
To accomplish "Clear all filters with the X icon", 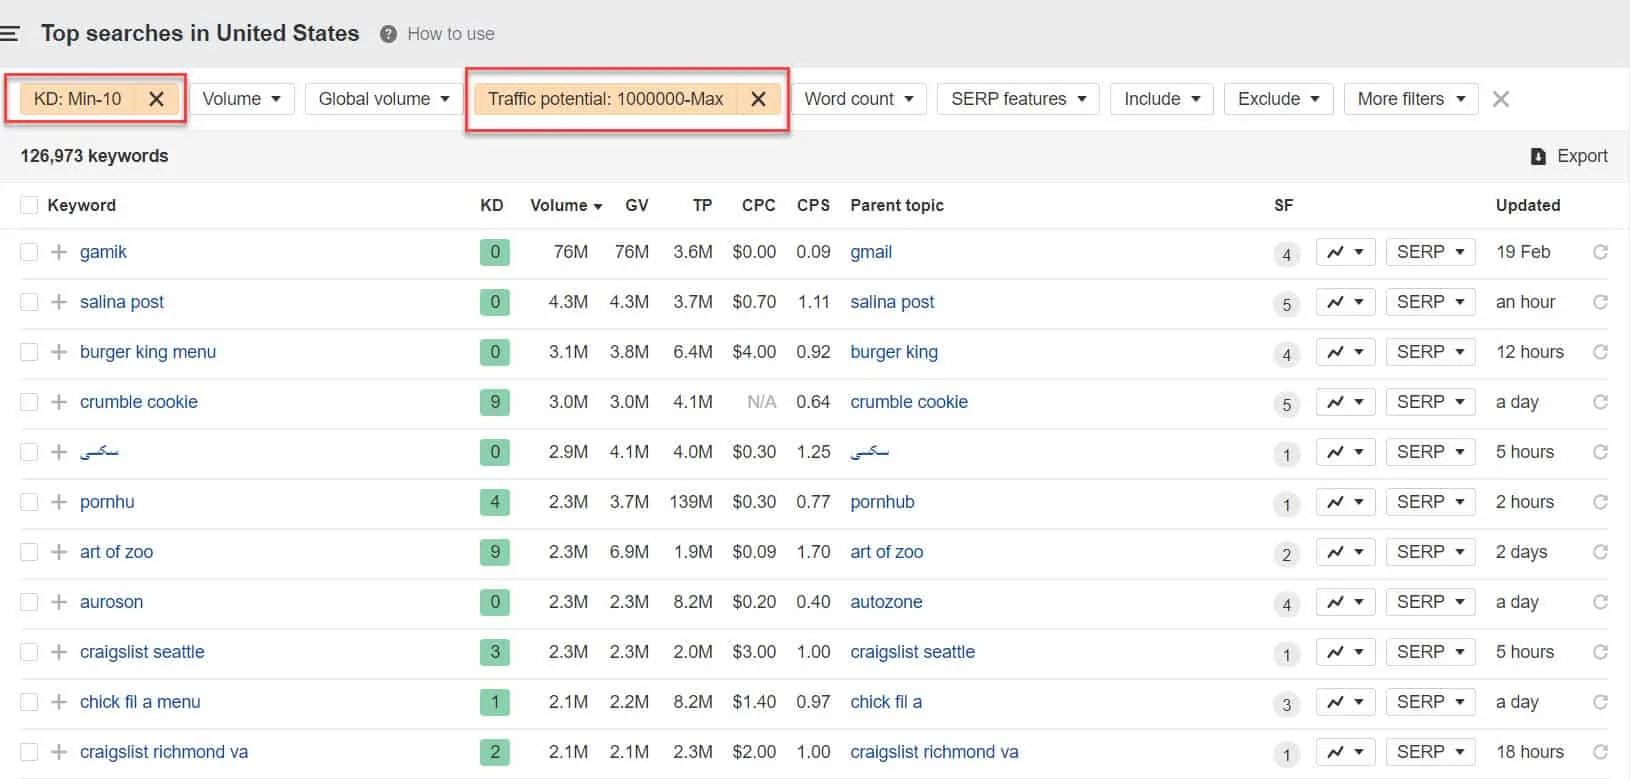I will tap(1500, 99).
